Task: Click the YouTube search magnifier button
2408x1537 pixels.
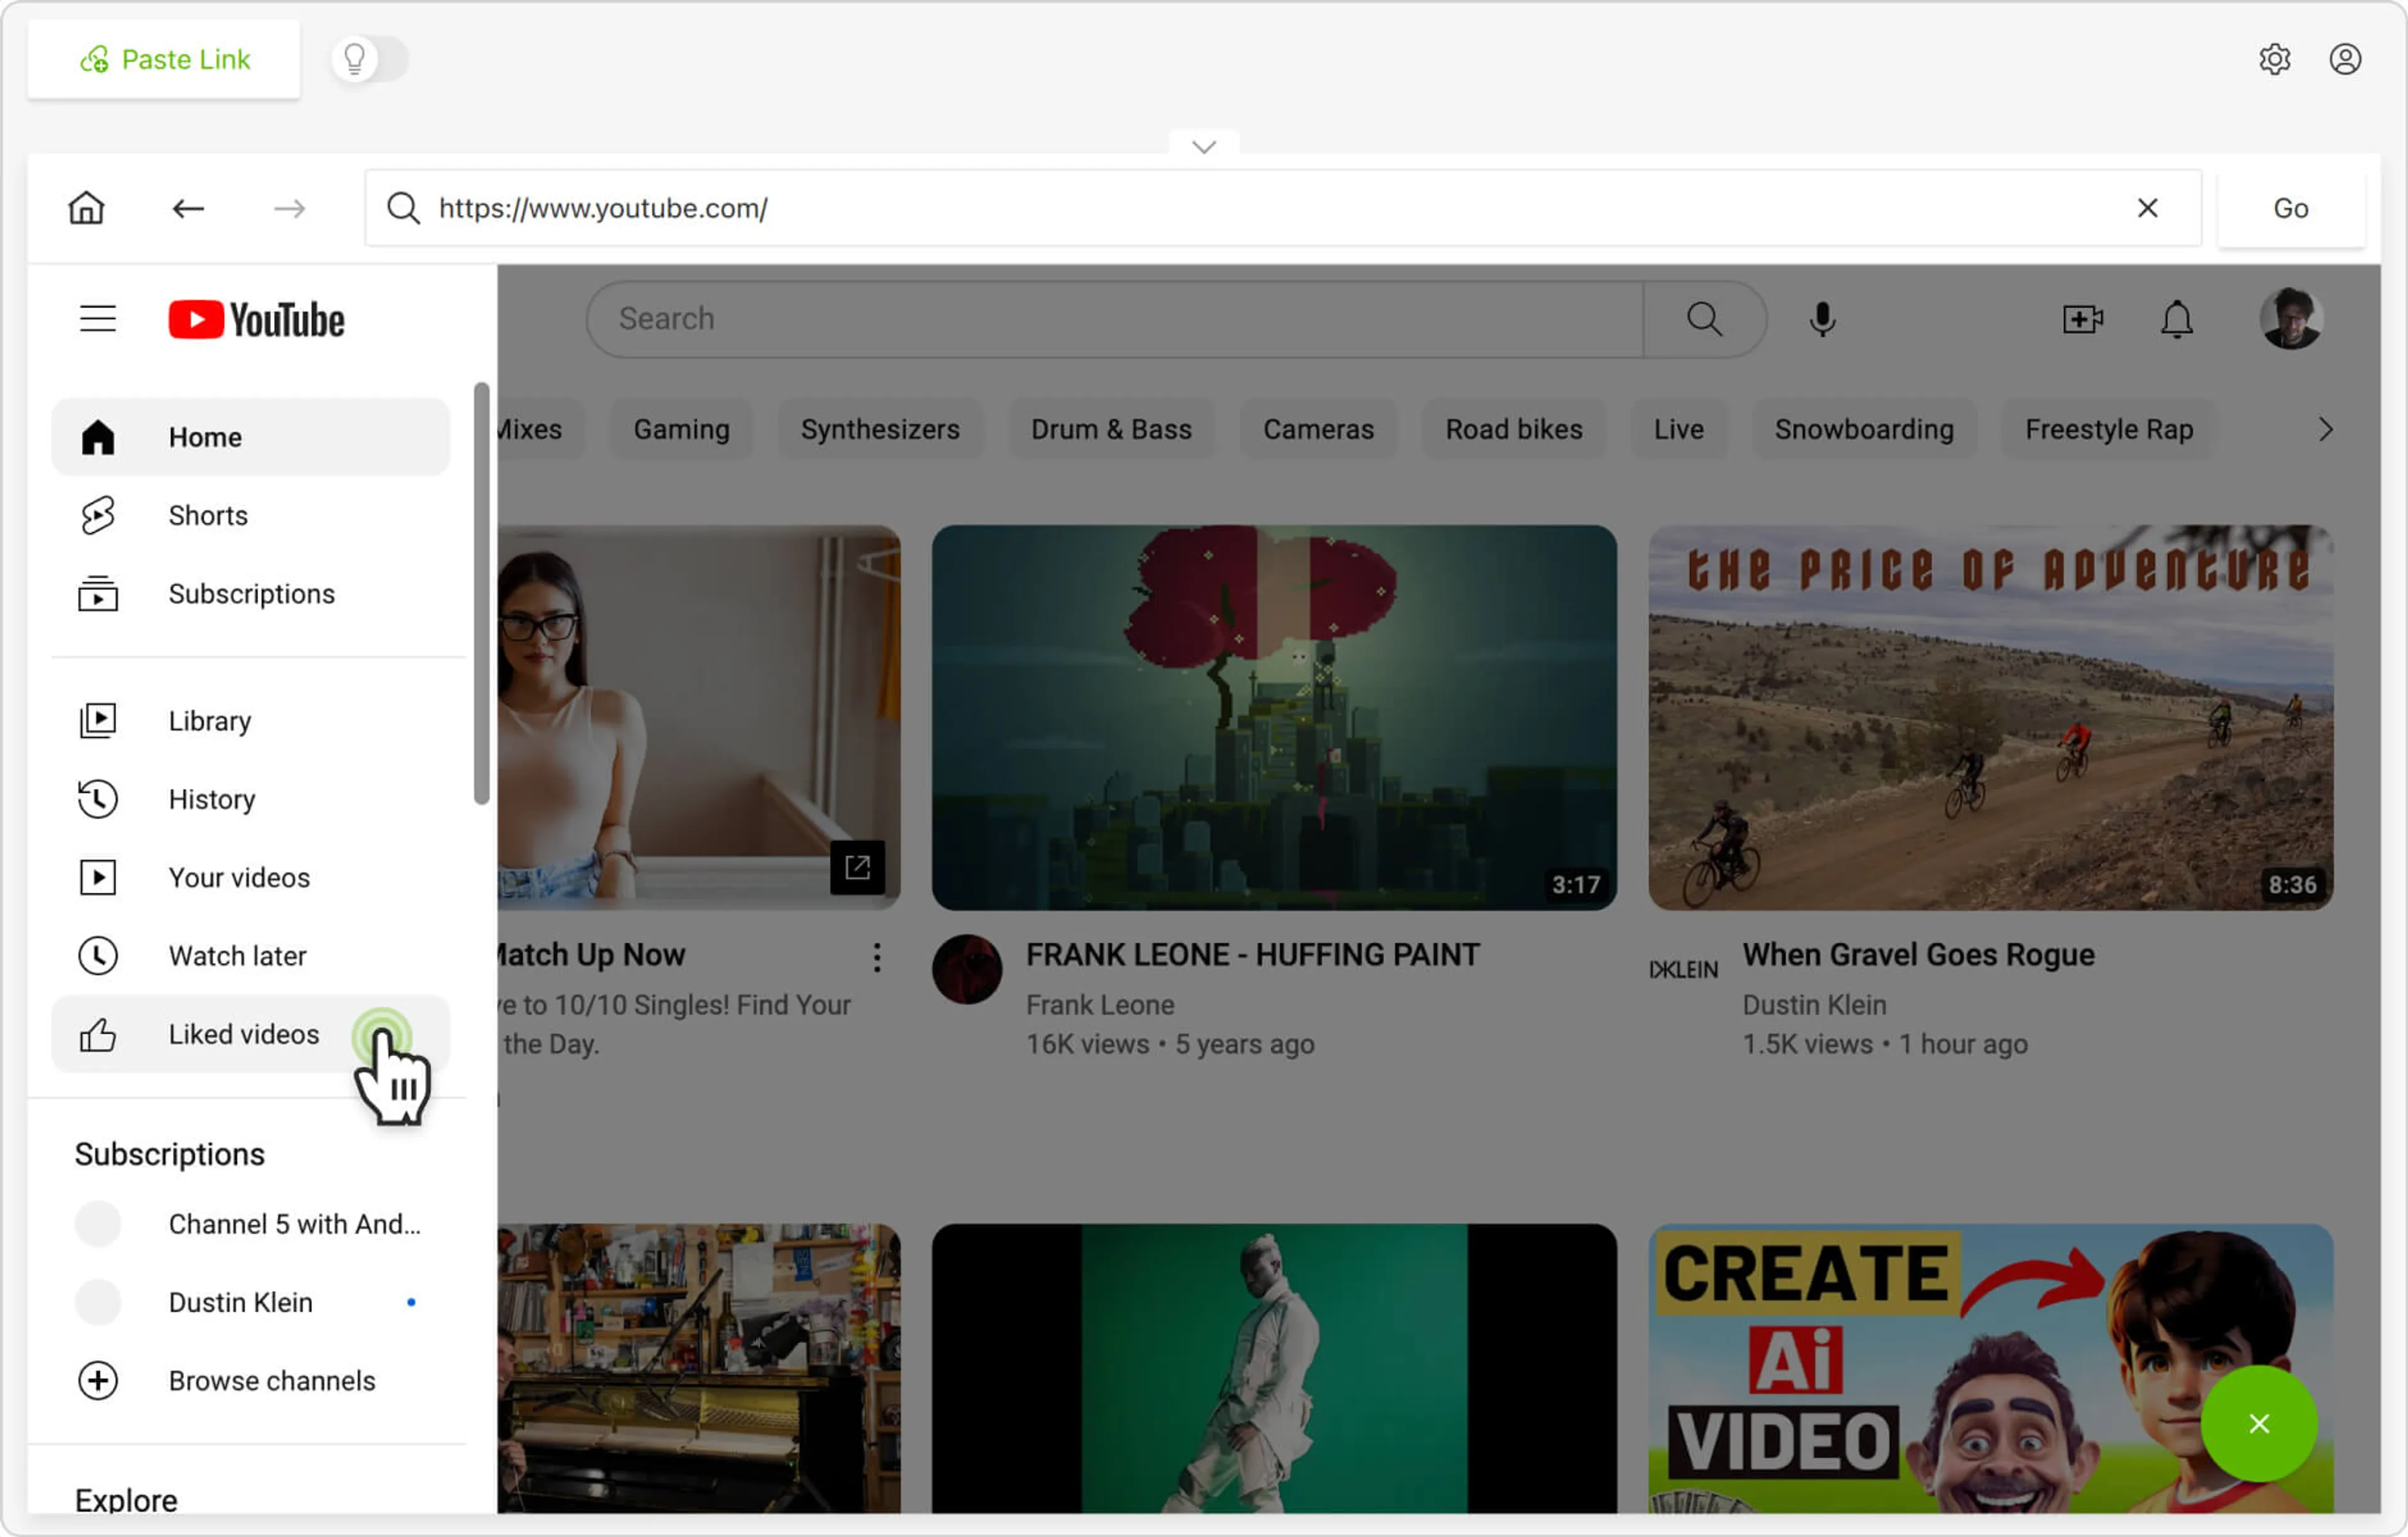Action: [x=1704, y=319]
